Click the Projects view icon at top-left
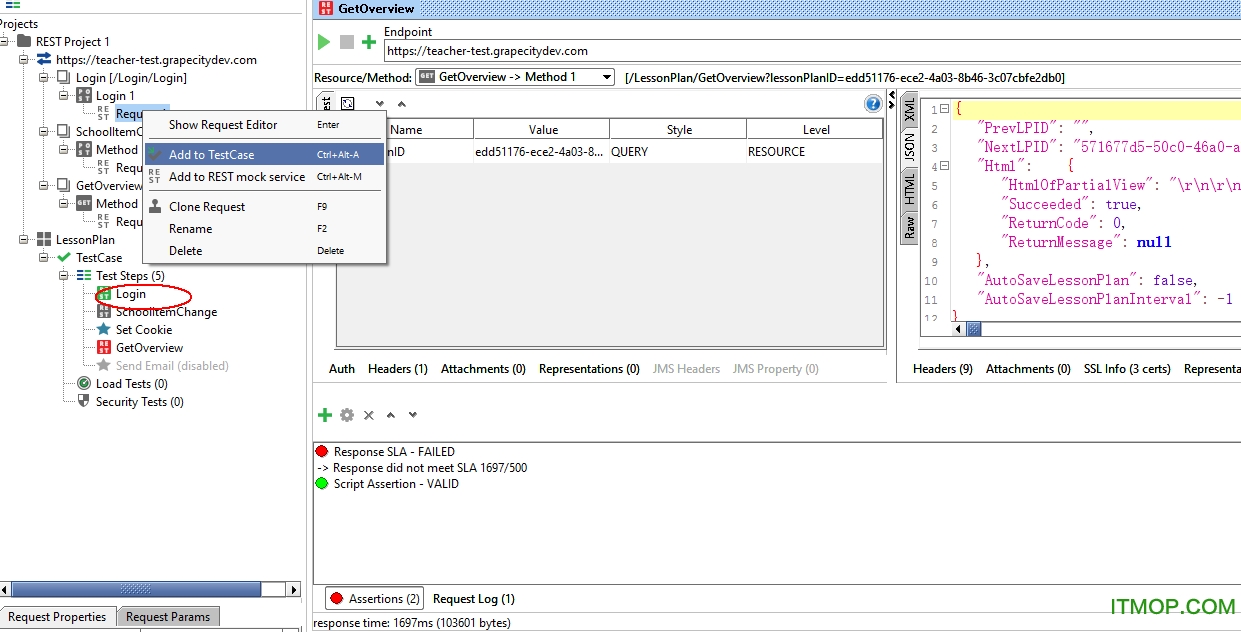Image resolution: width=1241 pixels, height=632 pixels. point(13,5)
